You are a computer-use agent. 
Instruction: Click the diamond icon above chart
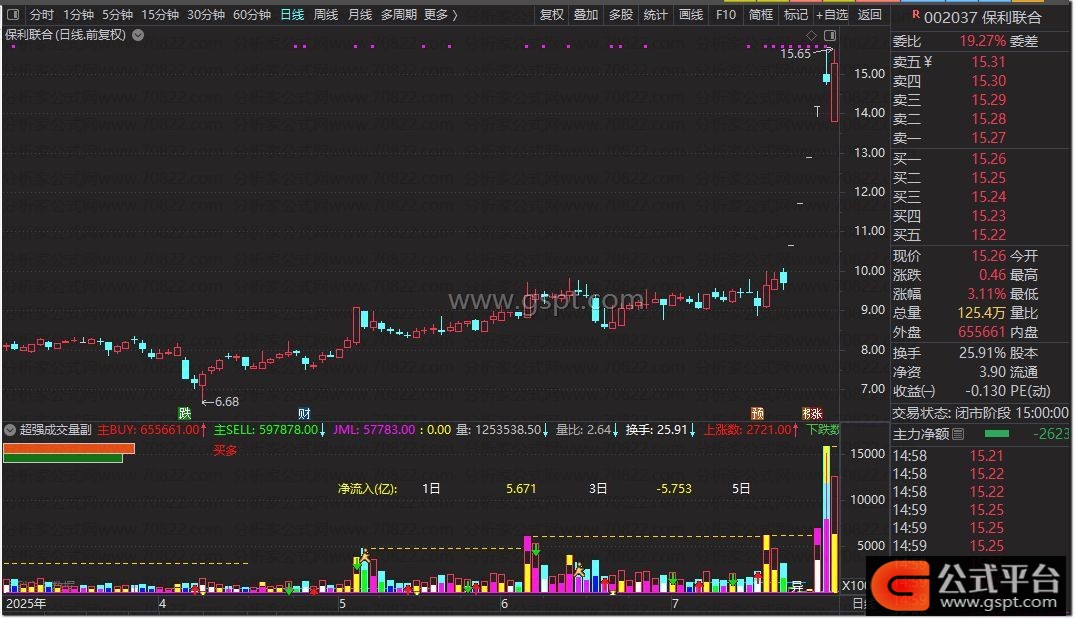point(811,35)
